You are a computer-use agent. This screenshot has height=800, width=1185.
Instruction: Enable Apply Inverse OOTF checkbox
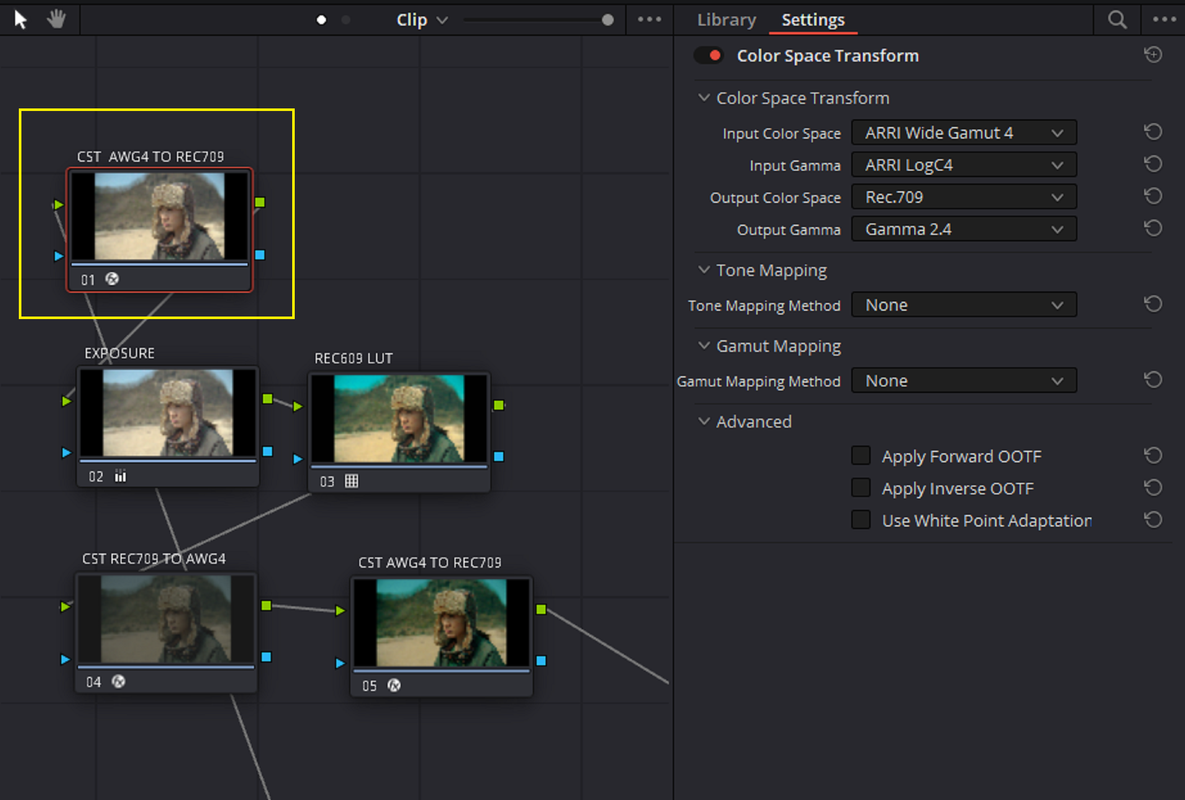point(861,488)
